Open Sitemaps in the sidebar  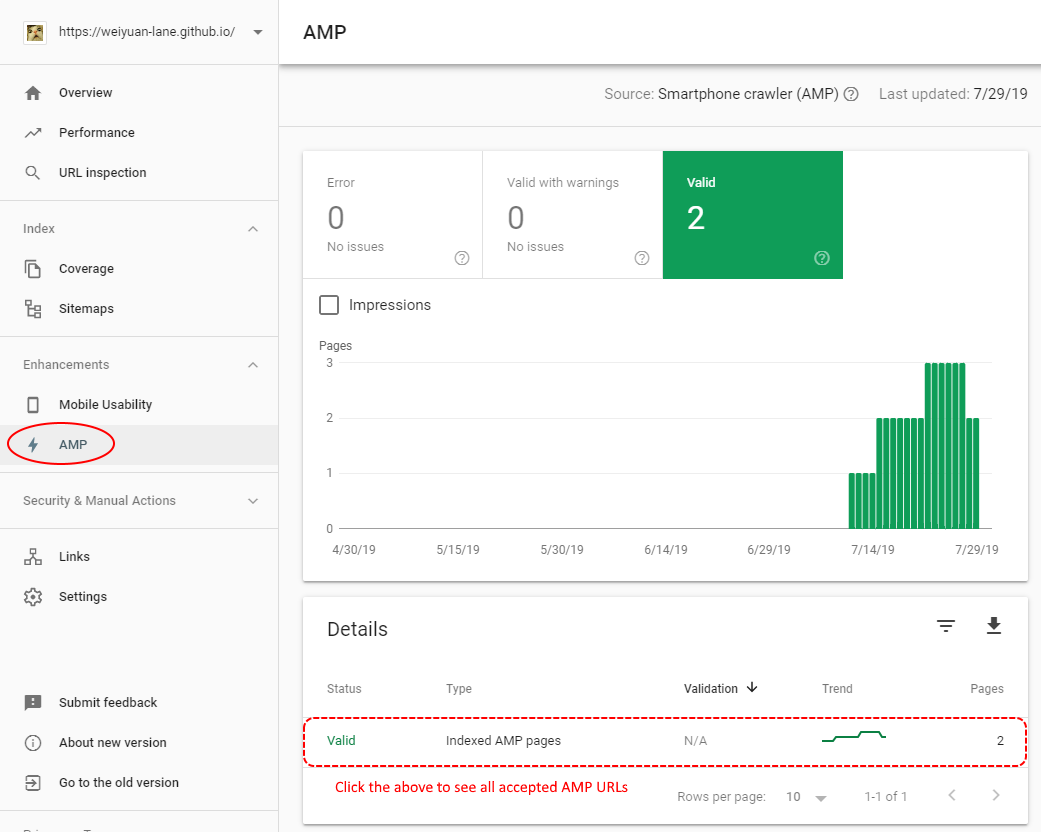[86, 309]
